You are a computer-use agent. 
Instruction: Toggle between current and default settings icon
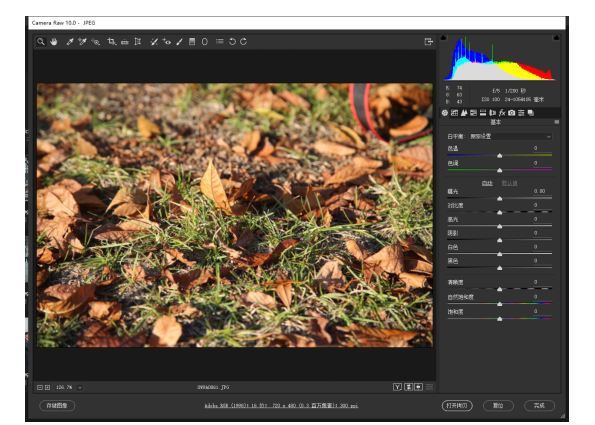[x=429, y=387]
